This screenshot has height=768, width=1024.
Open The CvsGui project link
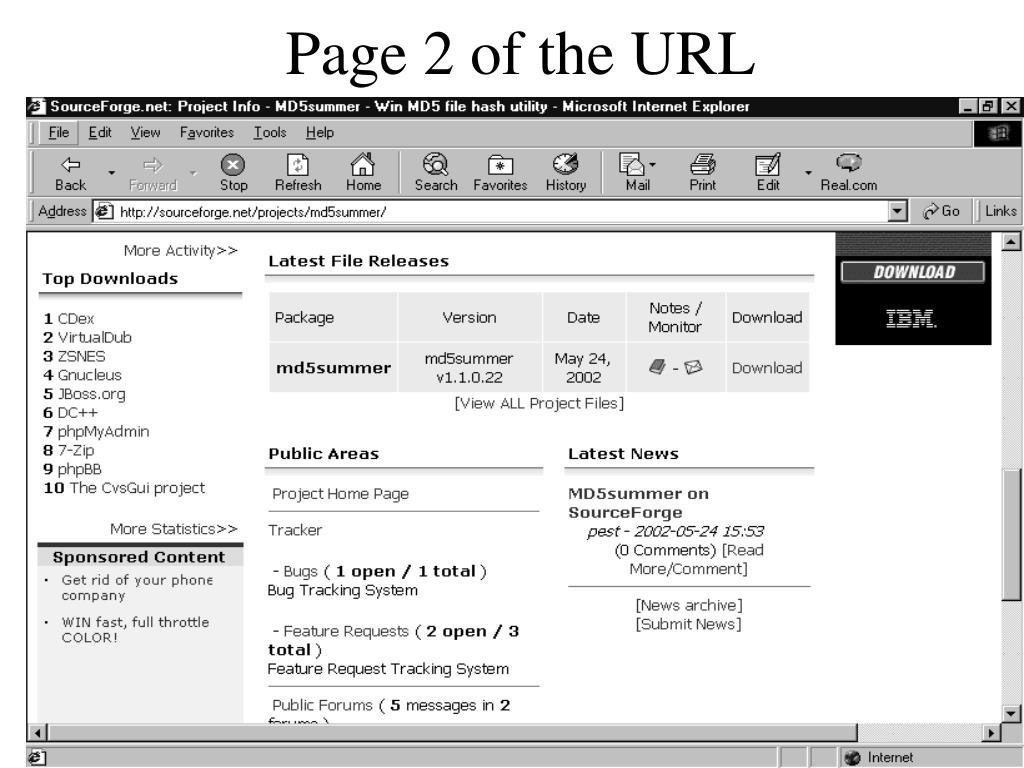pos(137,488)
